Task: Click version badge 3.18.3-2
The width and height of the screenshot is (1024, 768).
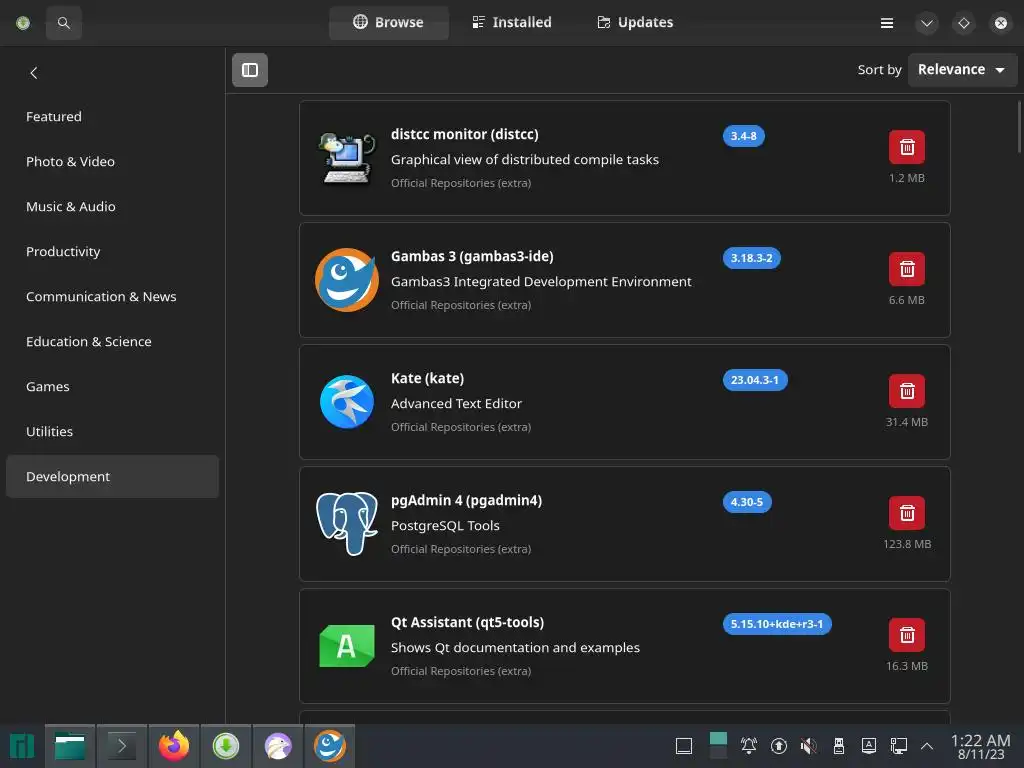Action: (751, 258)
